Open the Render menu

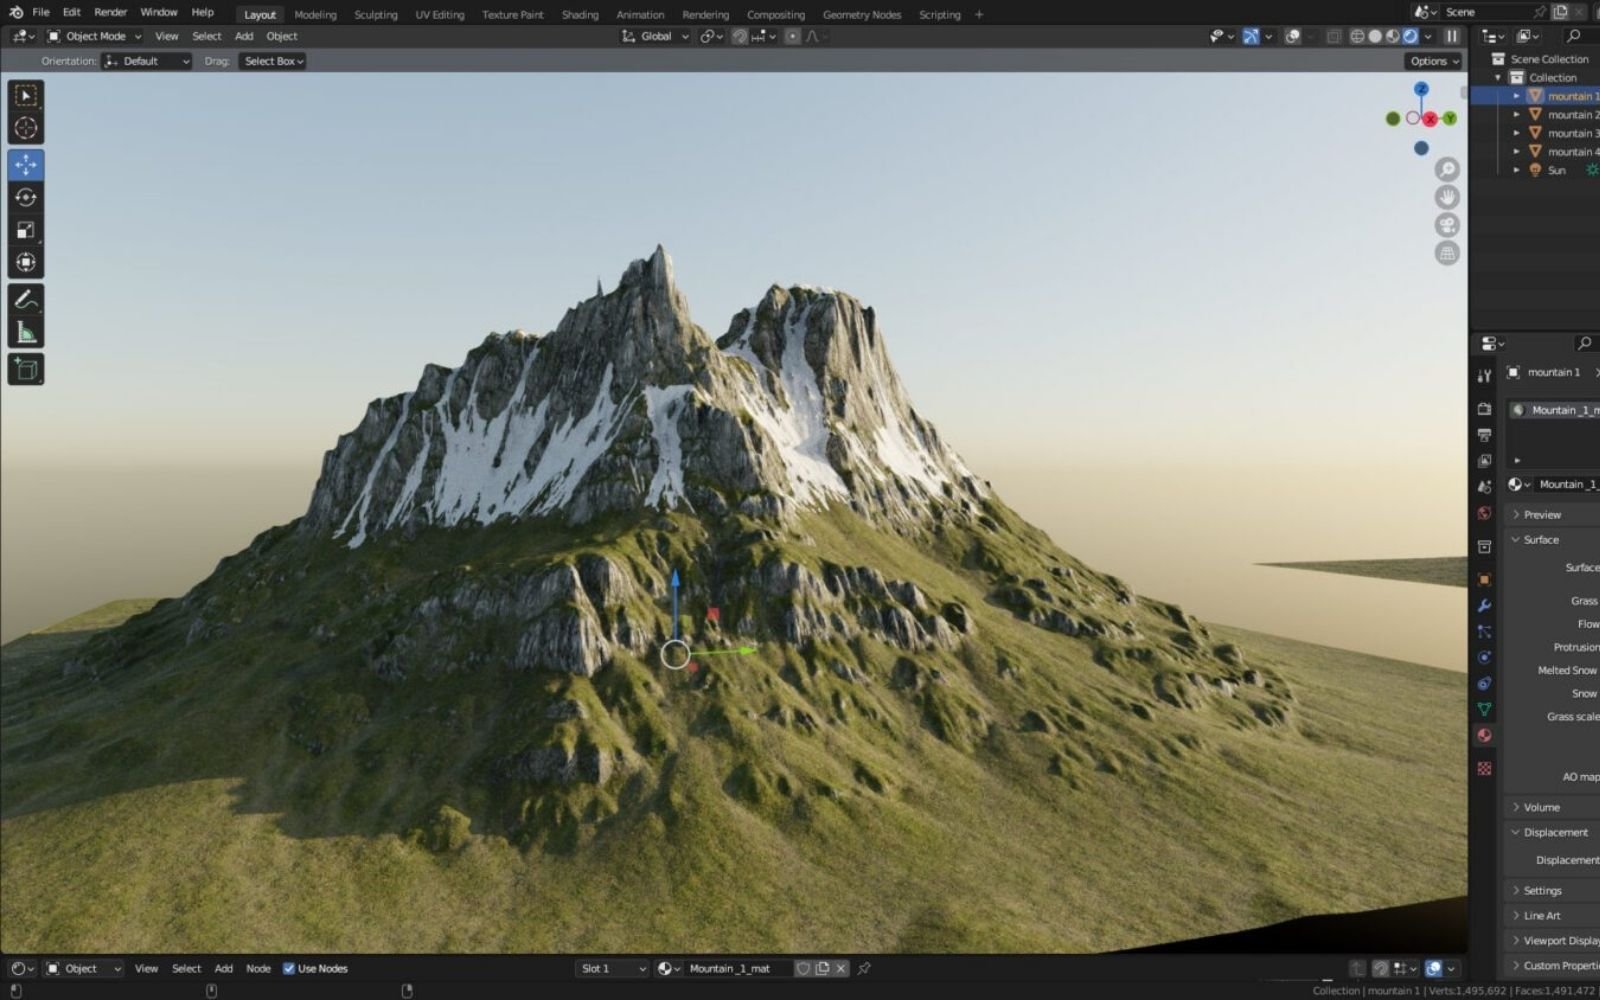pyautogui.click(x=110, y=12)
